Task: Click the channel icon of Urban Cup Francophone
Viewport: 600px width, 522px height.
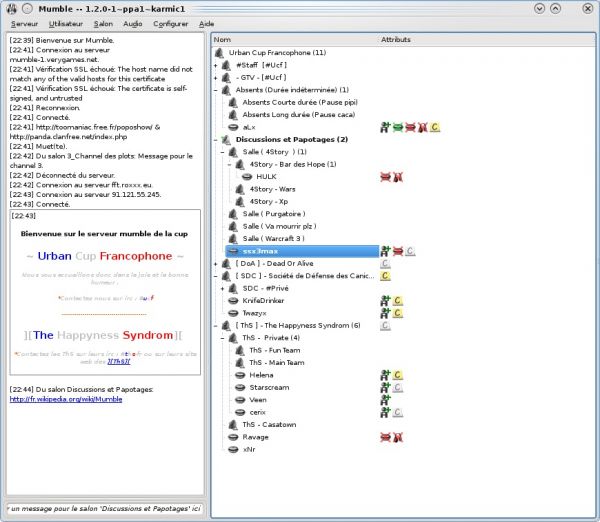Action: [x=220, y=52]
